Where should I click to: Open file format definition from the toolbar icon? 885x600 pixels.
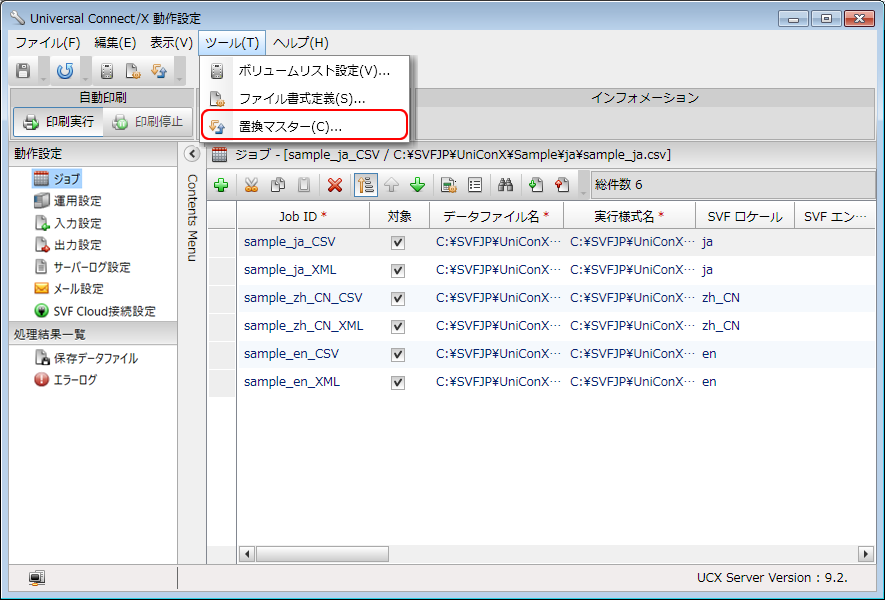pyautogui.click(x=133, y=71)
